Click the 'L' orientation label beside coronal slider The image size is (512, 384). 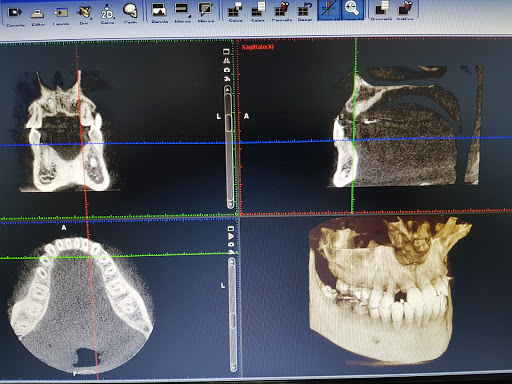[x=219, y=116]
